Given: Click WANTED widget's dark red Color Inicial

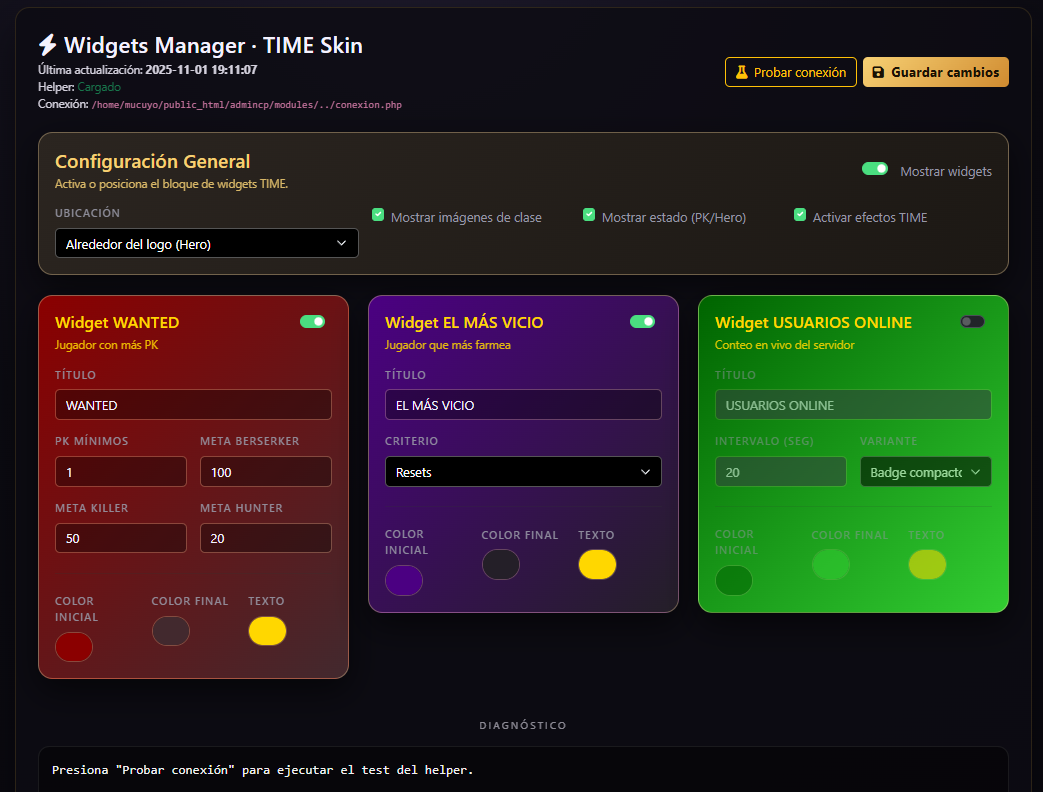Looking at the screenshot, I should [74, 647].
